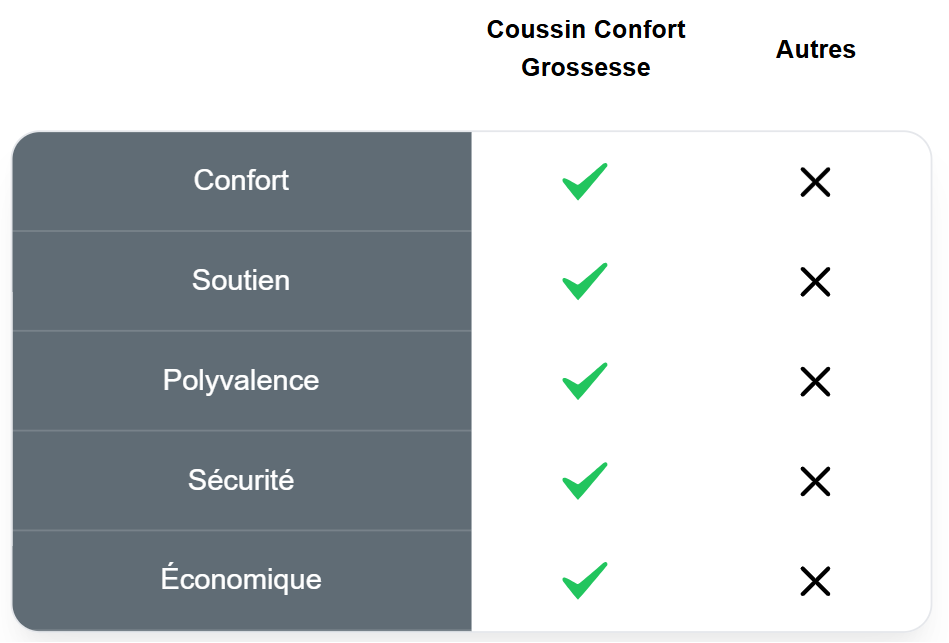Click the green checkmark in the Économique row
The height and width of the screenshot is (643, 949).
(x=585, y=580)
